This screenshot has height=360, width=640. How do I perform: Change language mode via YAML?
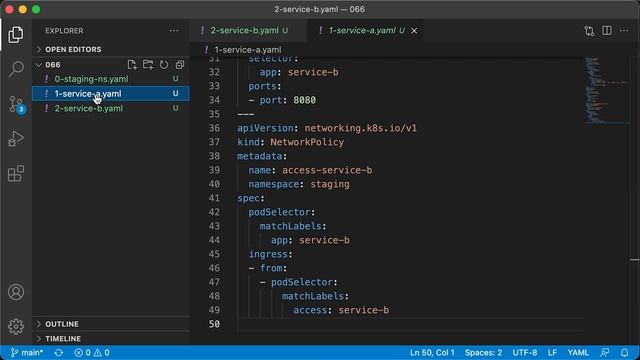(578, 353)
